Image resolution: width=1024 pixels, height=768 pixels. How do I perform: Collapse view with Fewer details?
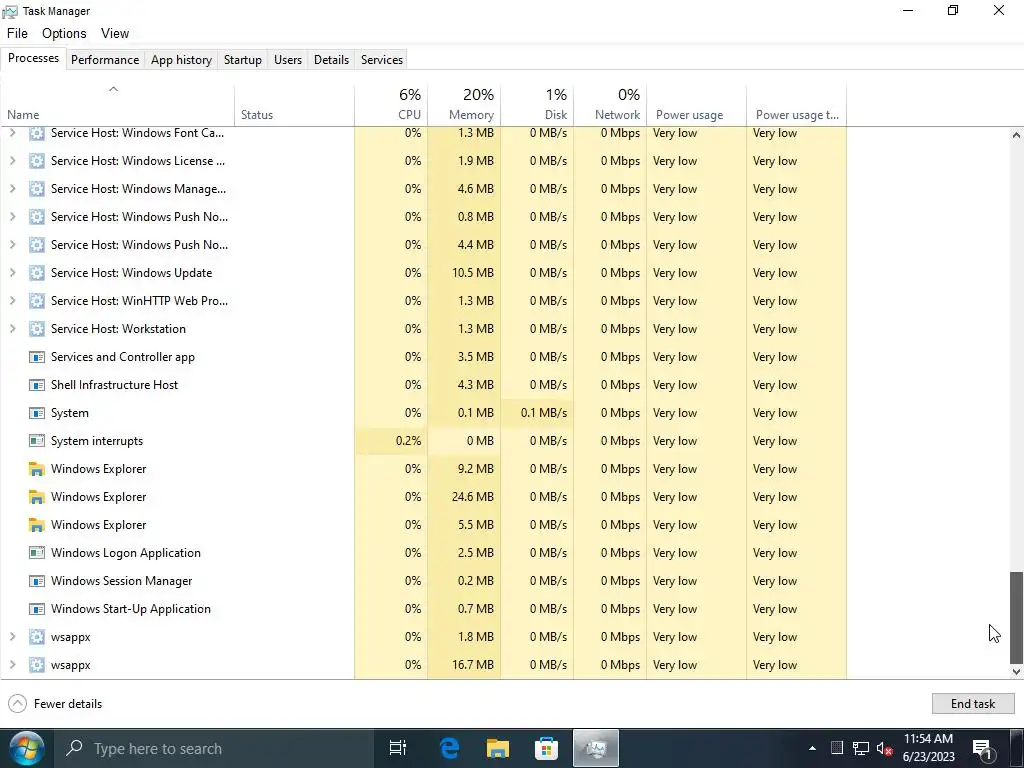(x=55, y=703)
